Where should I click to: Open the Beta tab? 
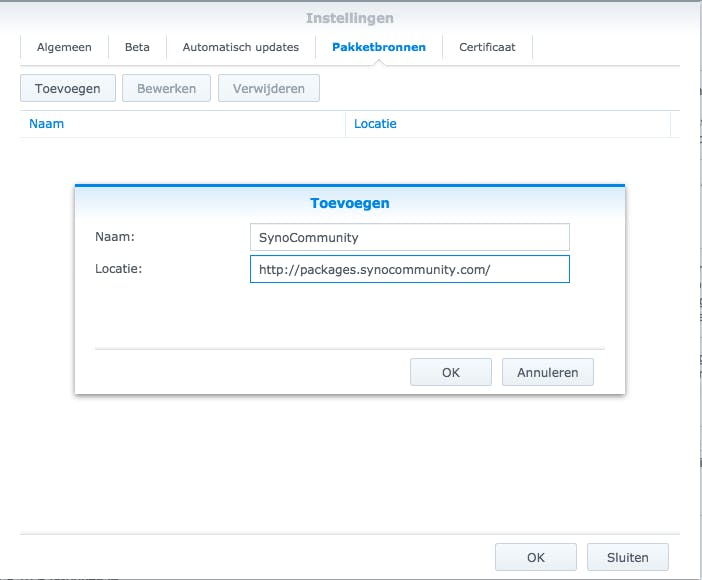(x=137, y=47)
